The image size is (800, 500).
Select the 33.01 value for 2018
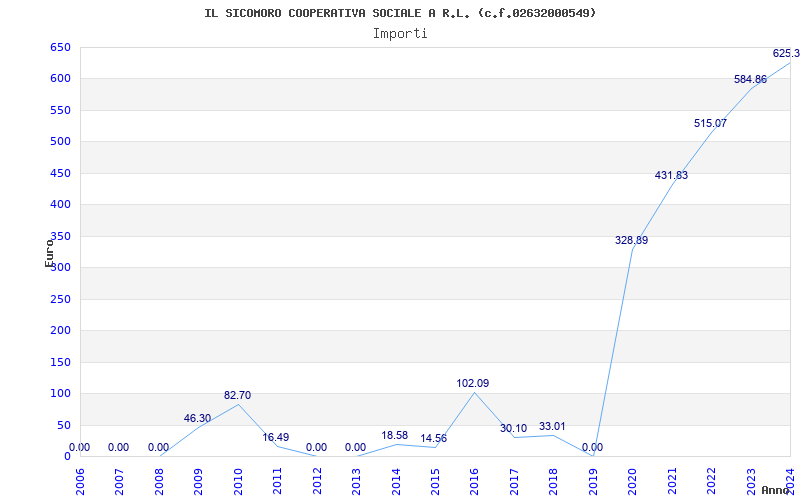coord(552,427)
